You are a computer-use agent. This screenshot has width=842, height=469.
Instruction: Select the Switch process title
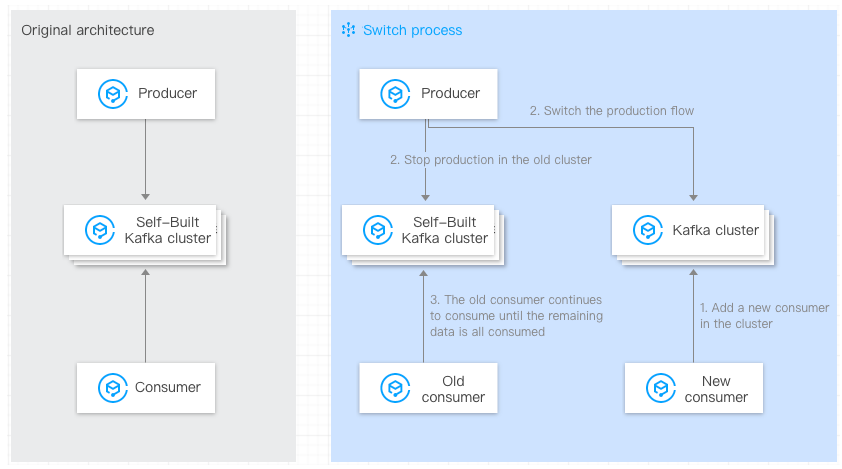[x=412, y=30]
